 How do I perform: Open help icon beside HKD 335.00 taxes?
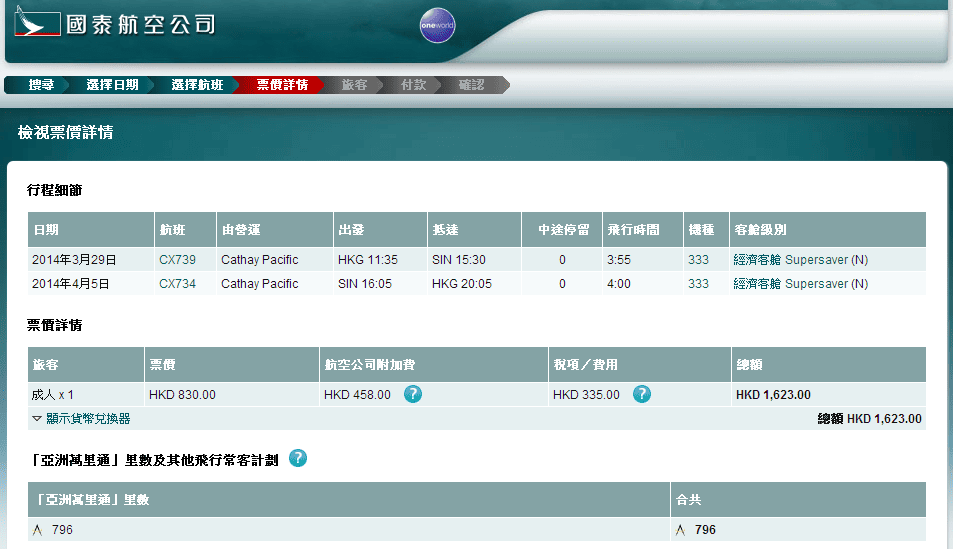click(x=642, y=394)
